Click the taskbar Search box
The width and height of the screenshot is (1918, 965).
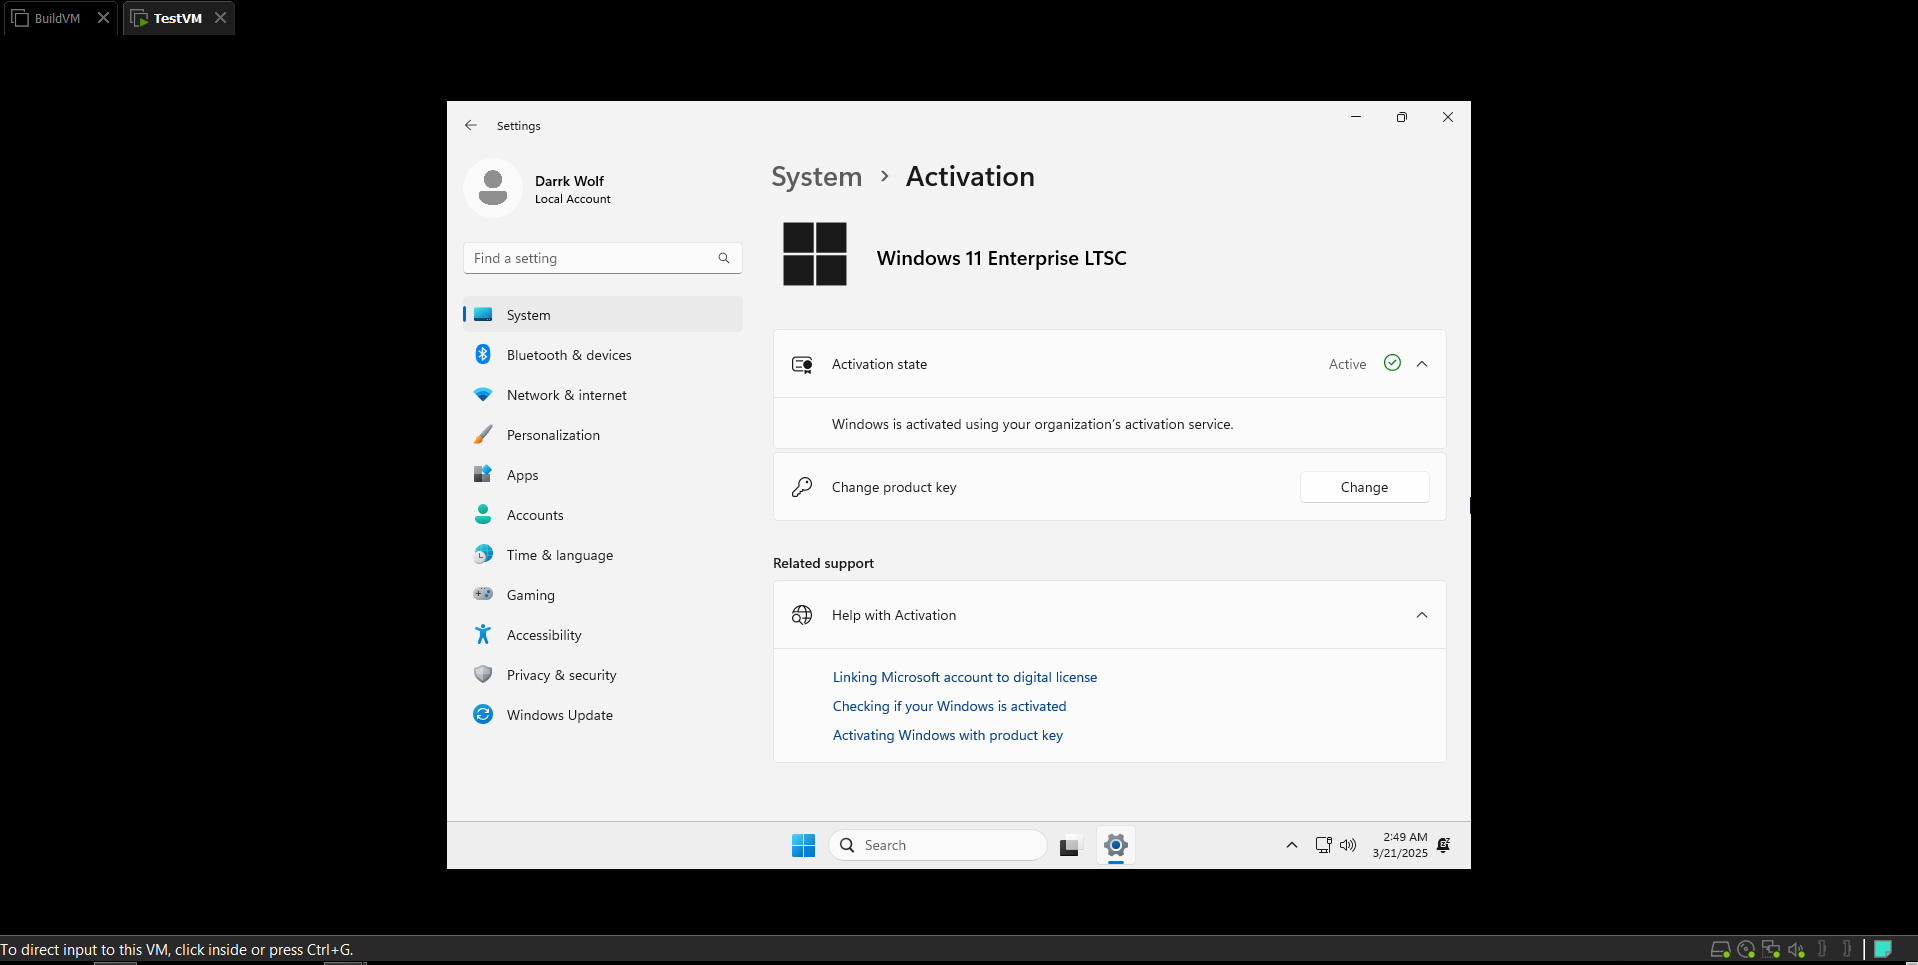pyautogui.click(x=937, y=845)
